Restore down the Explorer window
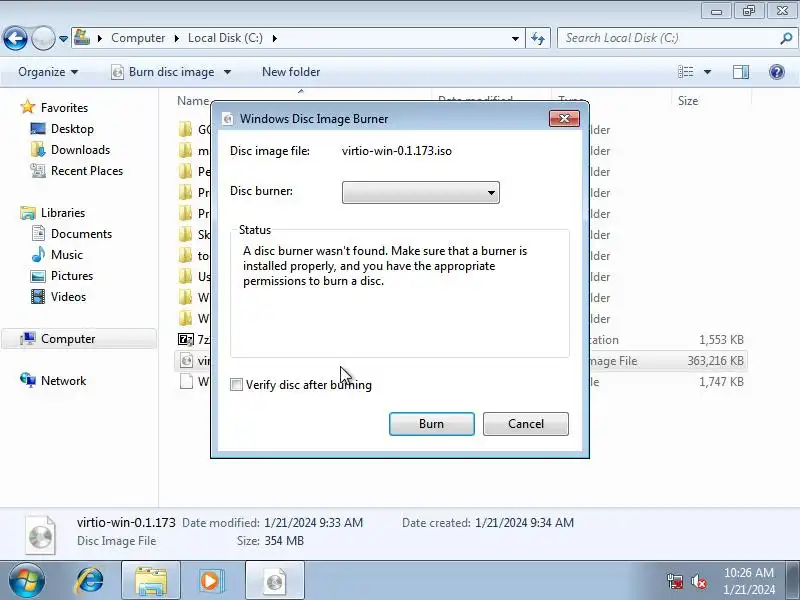The image size is (800, 600). [x=749, y=10]
